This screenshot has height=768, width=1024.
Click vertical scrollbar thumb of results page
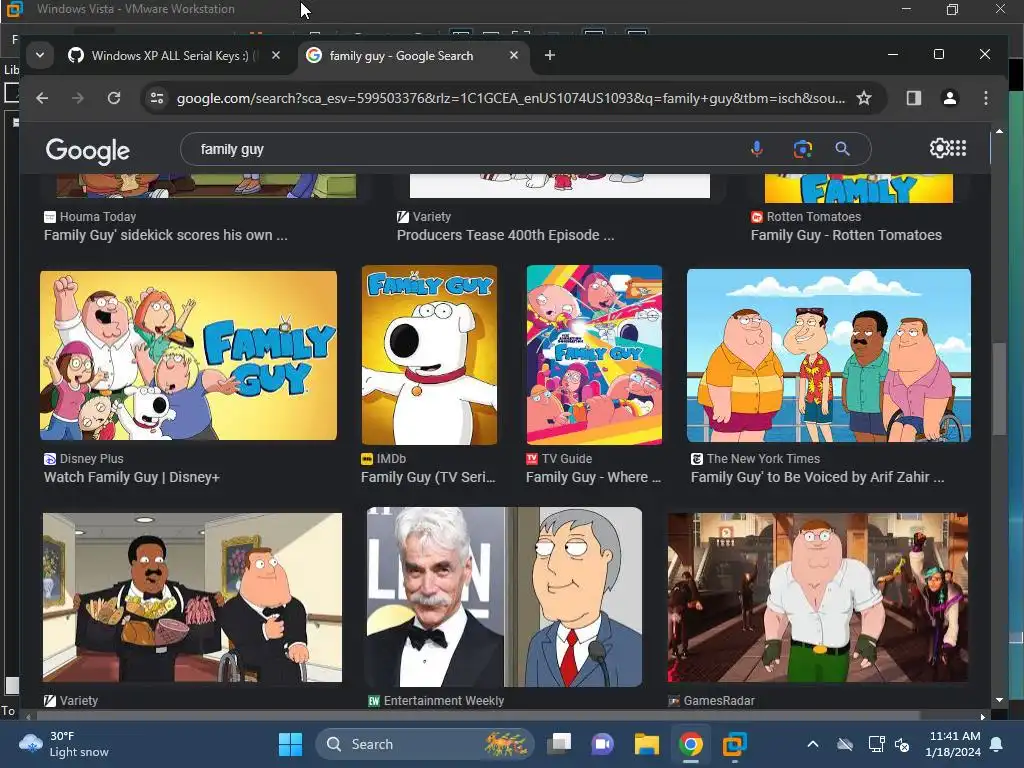[999, 389]
